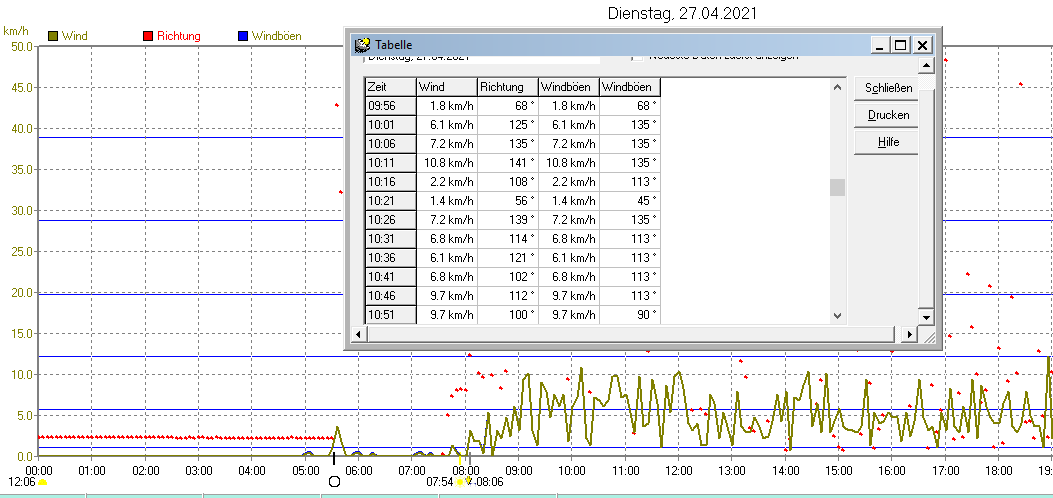Click the Tabelle dialog title bar
Viewport: 1053px width, 498px height.
tap(642, 45)
